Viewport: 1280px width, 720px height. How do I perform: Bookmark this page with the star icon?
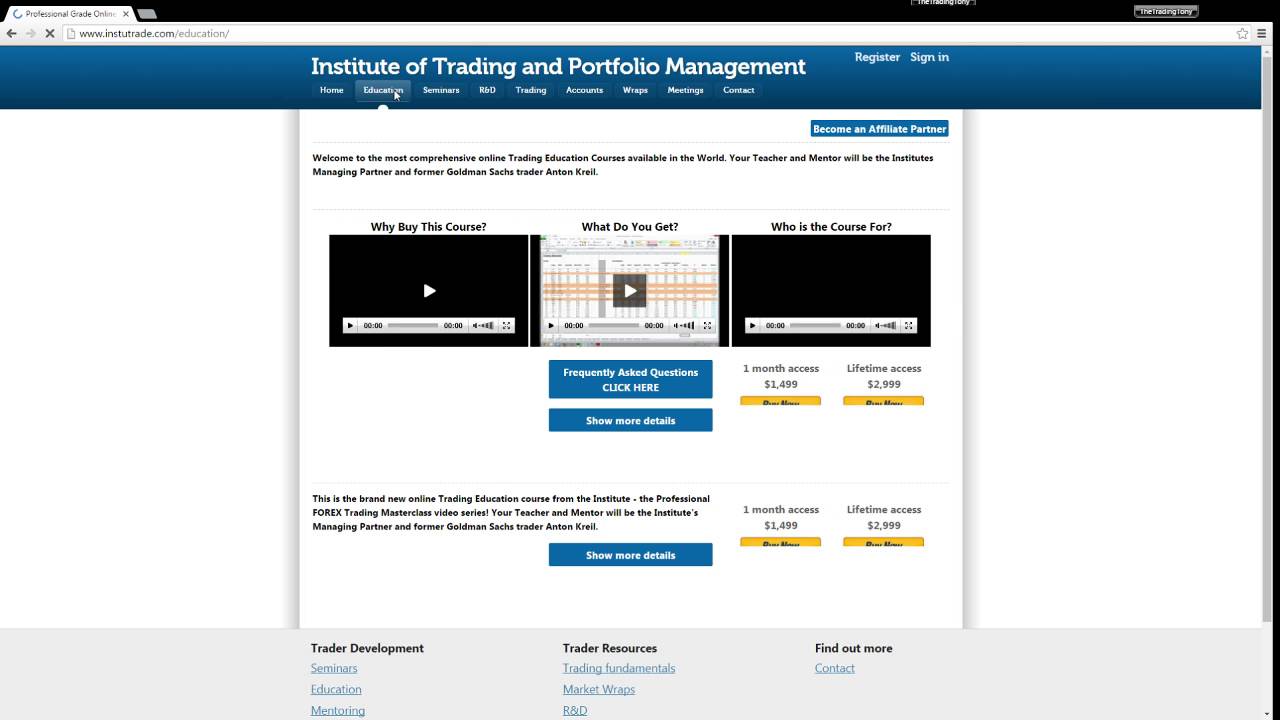1243,33
